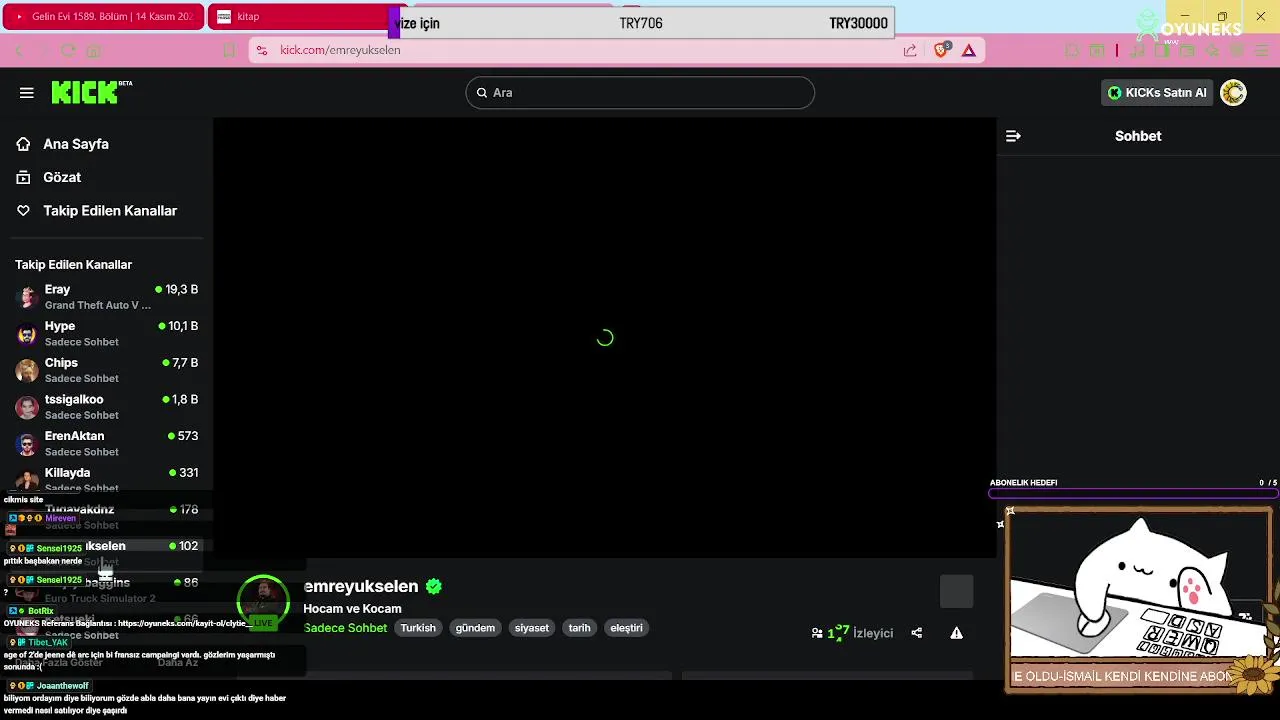Click the emreyukselen LIVE avatar

point(263,601)
